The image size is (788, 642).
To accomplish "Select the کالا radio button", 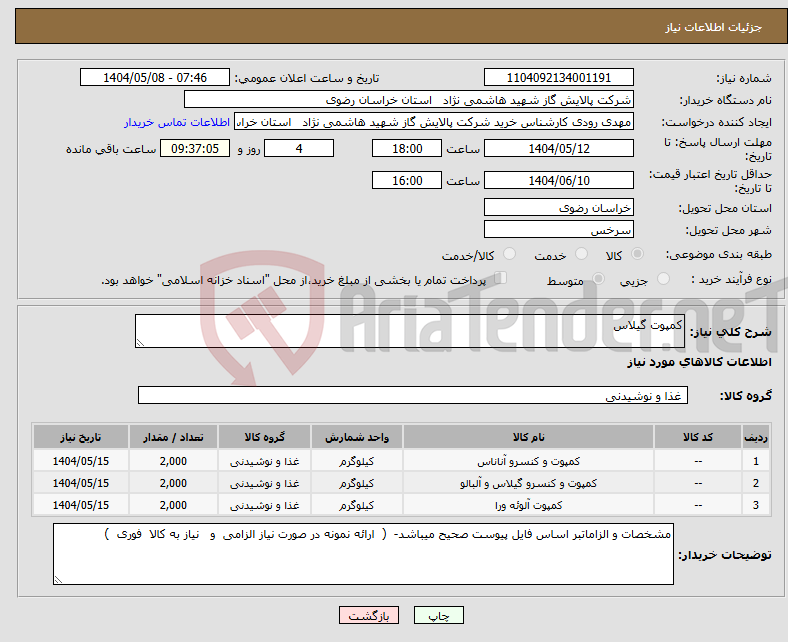I will click(x=637, y=254).
